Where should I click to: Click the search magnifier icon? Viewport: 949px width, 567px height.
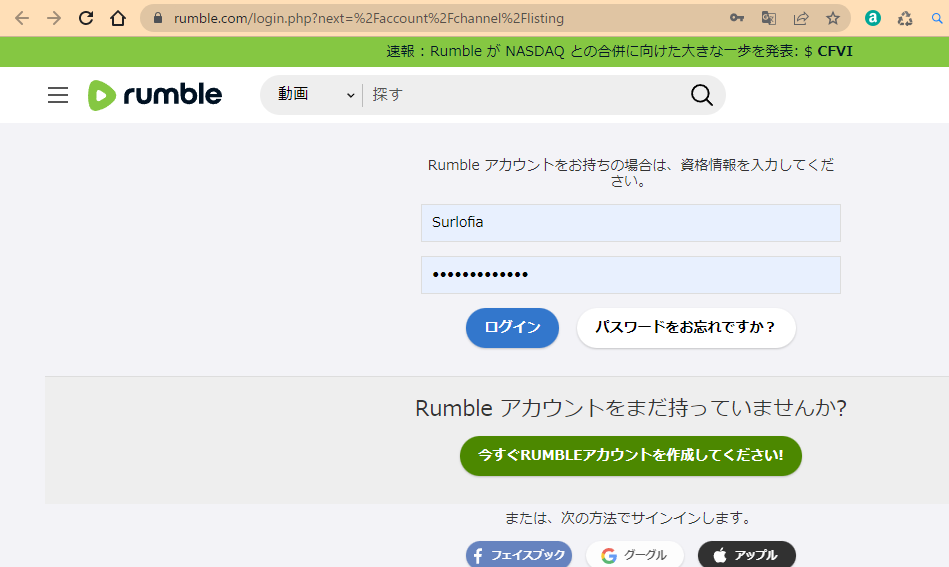point(701,95)
